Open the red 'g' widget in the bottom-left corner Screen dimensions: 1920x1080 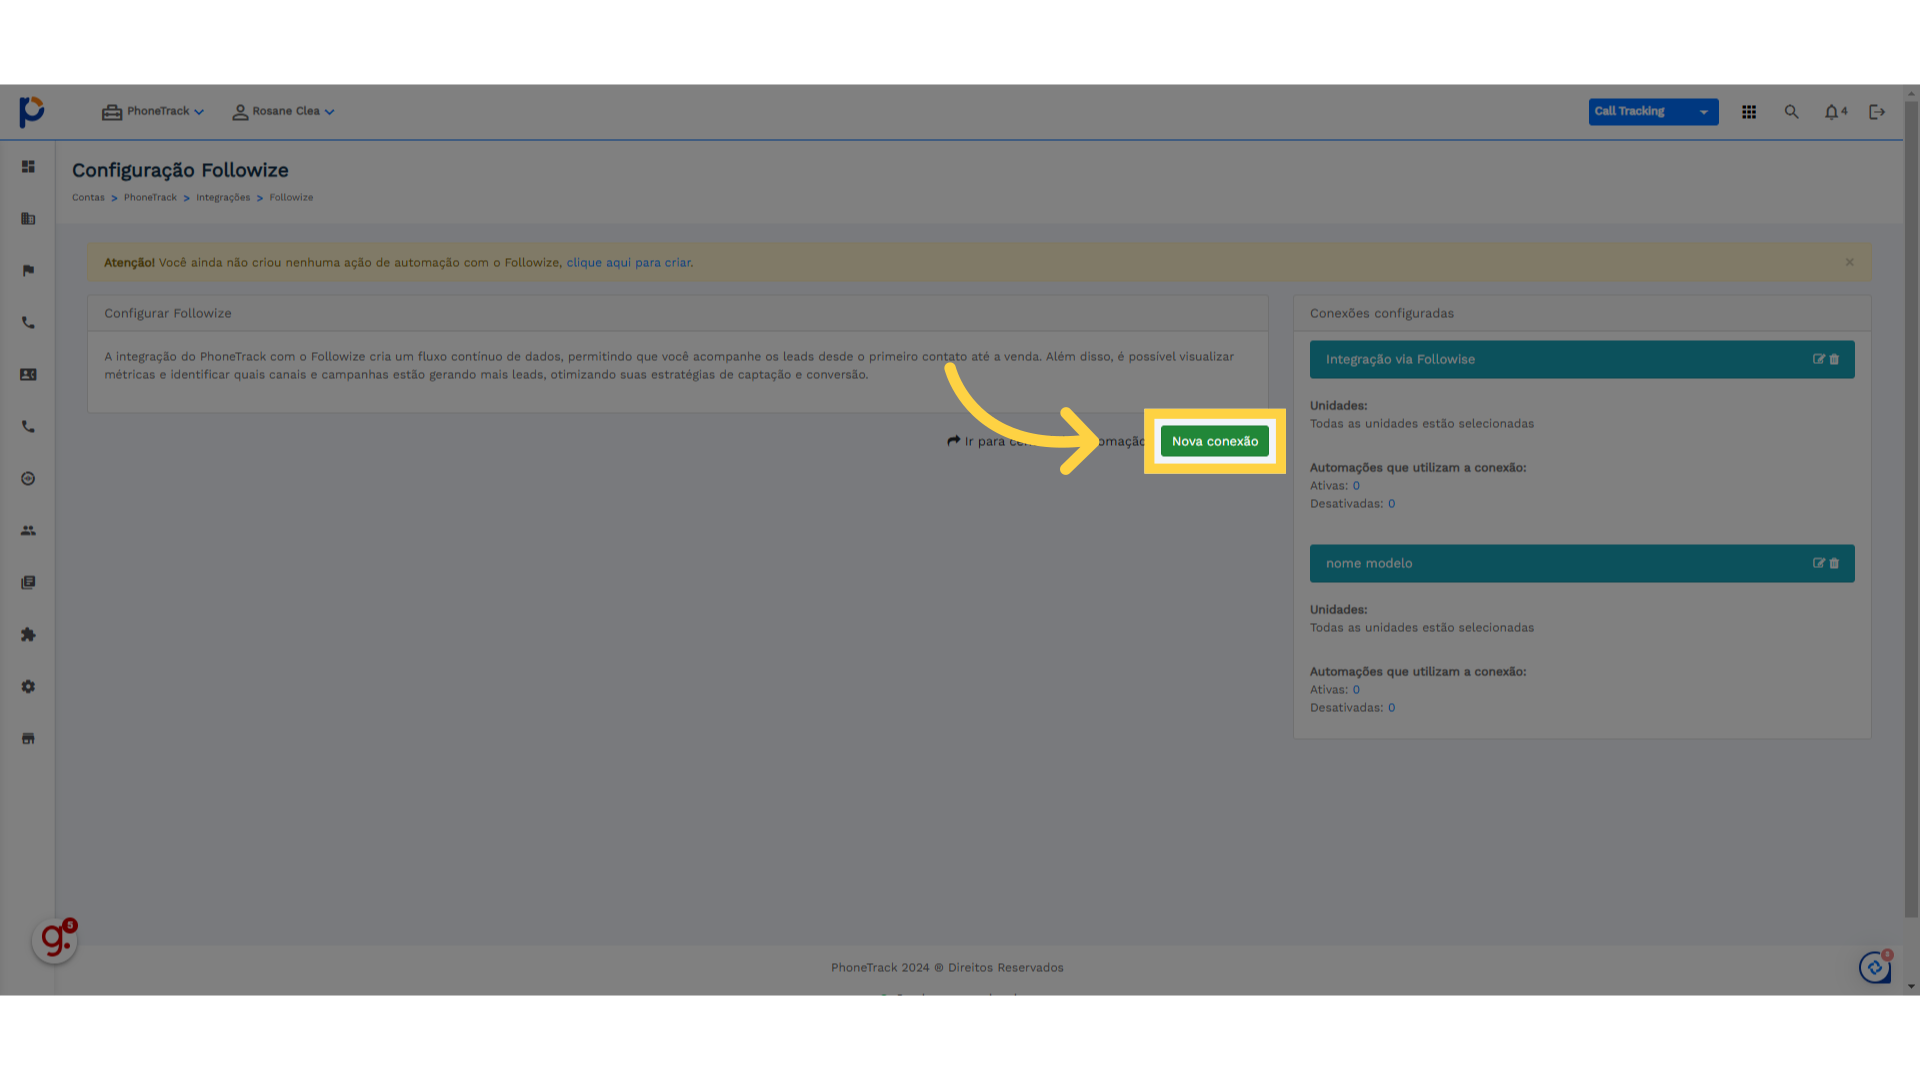[55, 940]
